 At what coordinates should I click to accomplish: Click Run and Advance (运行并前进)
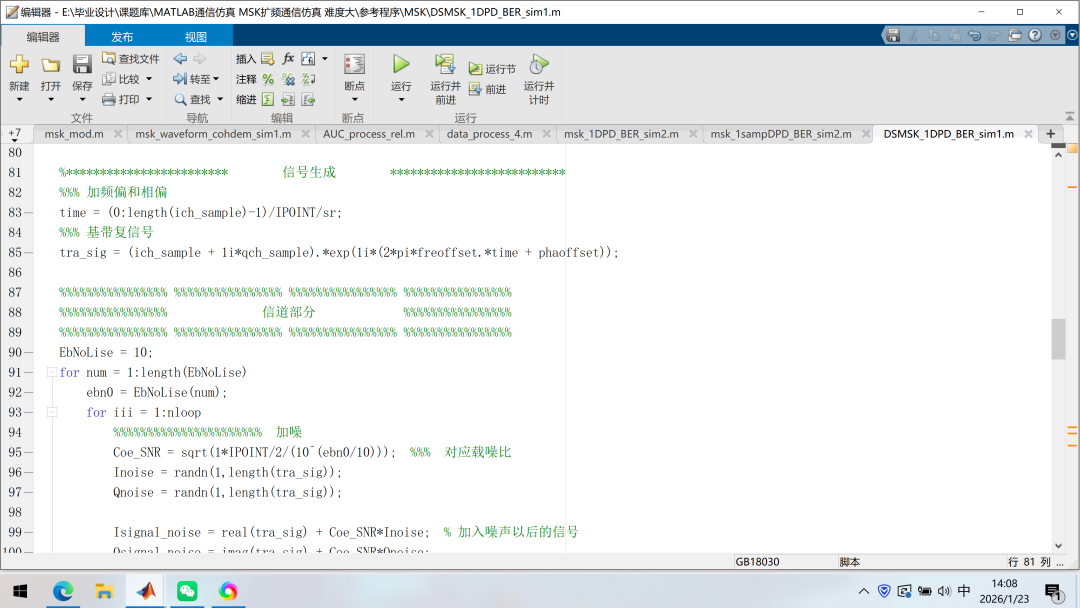coord(445,79)
